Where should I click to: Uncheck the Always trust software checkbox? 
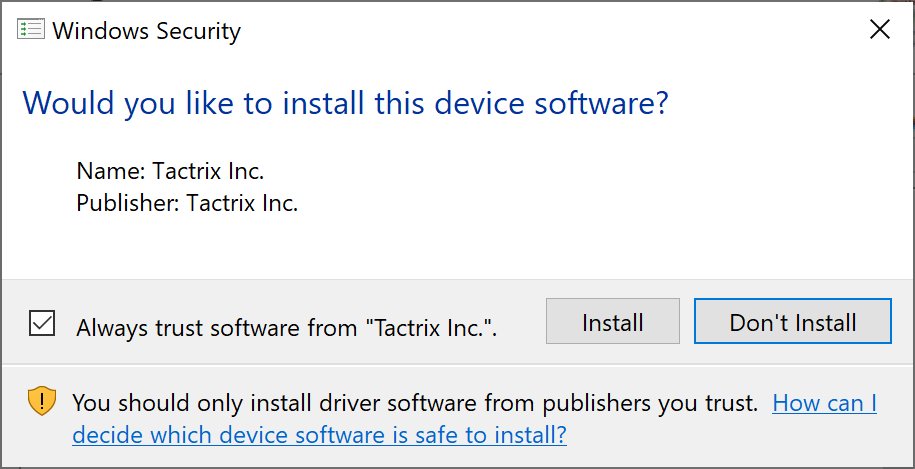(42, 323)
